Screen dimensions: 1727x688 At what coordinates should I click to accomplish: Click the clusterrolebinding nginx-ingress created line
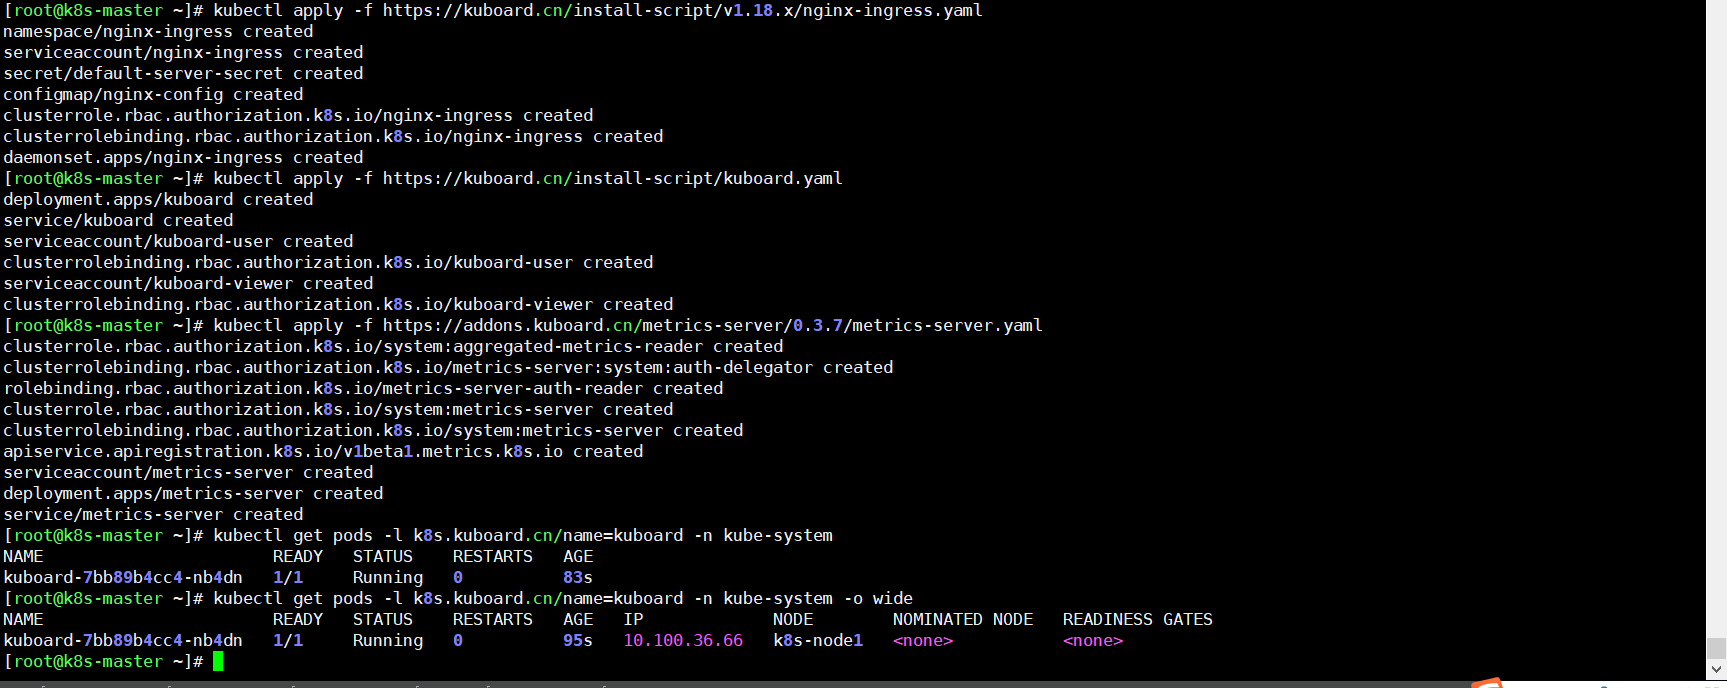pos(333,137)
